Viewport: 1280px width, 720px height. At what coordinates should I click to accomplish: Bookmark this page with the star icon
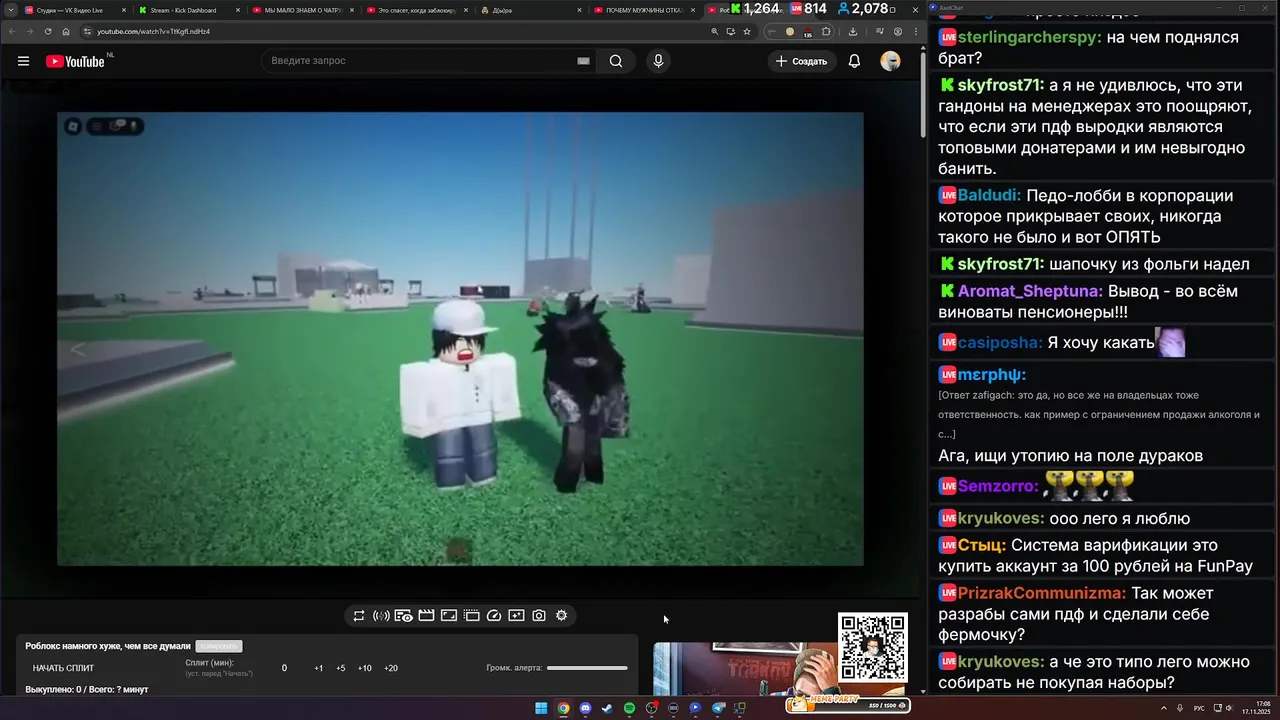[x=746, y=31]
